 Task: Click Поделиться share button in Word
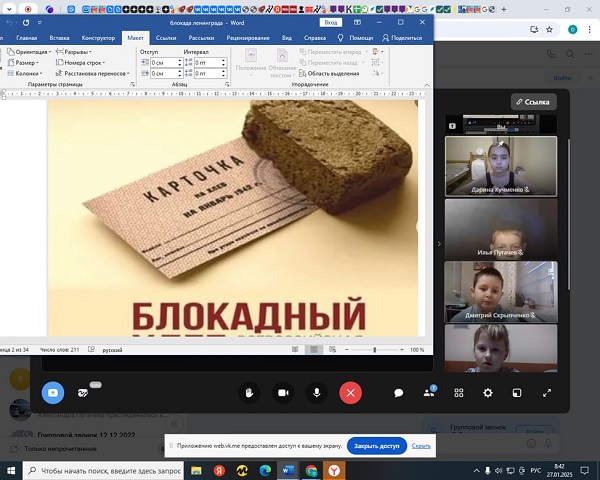[x=402, y=38]
